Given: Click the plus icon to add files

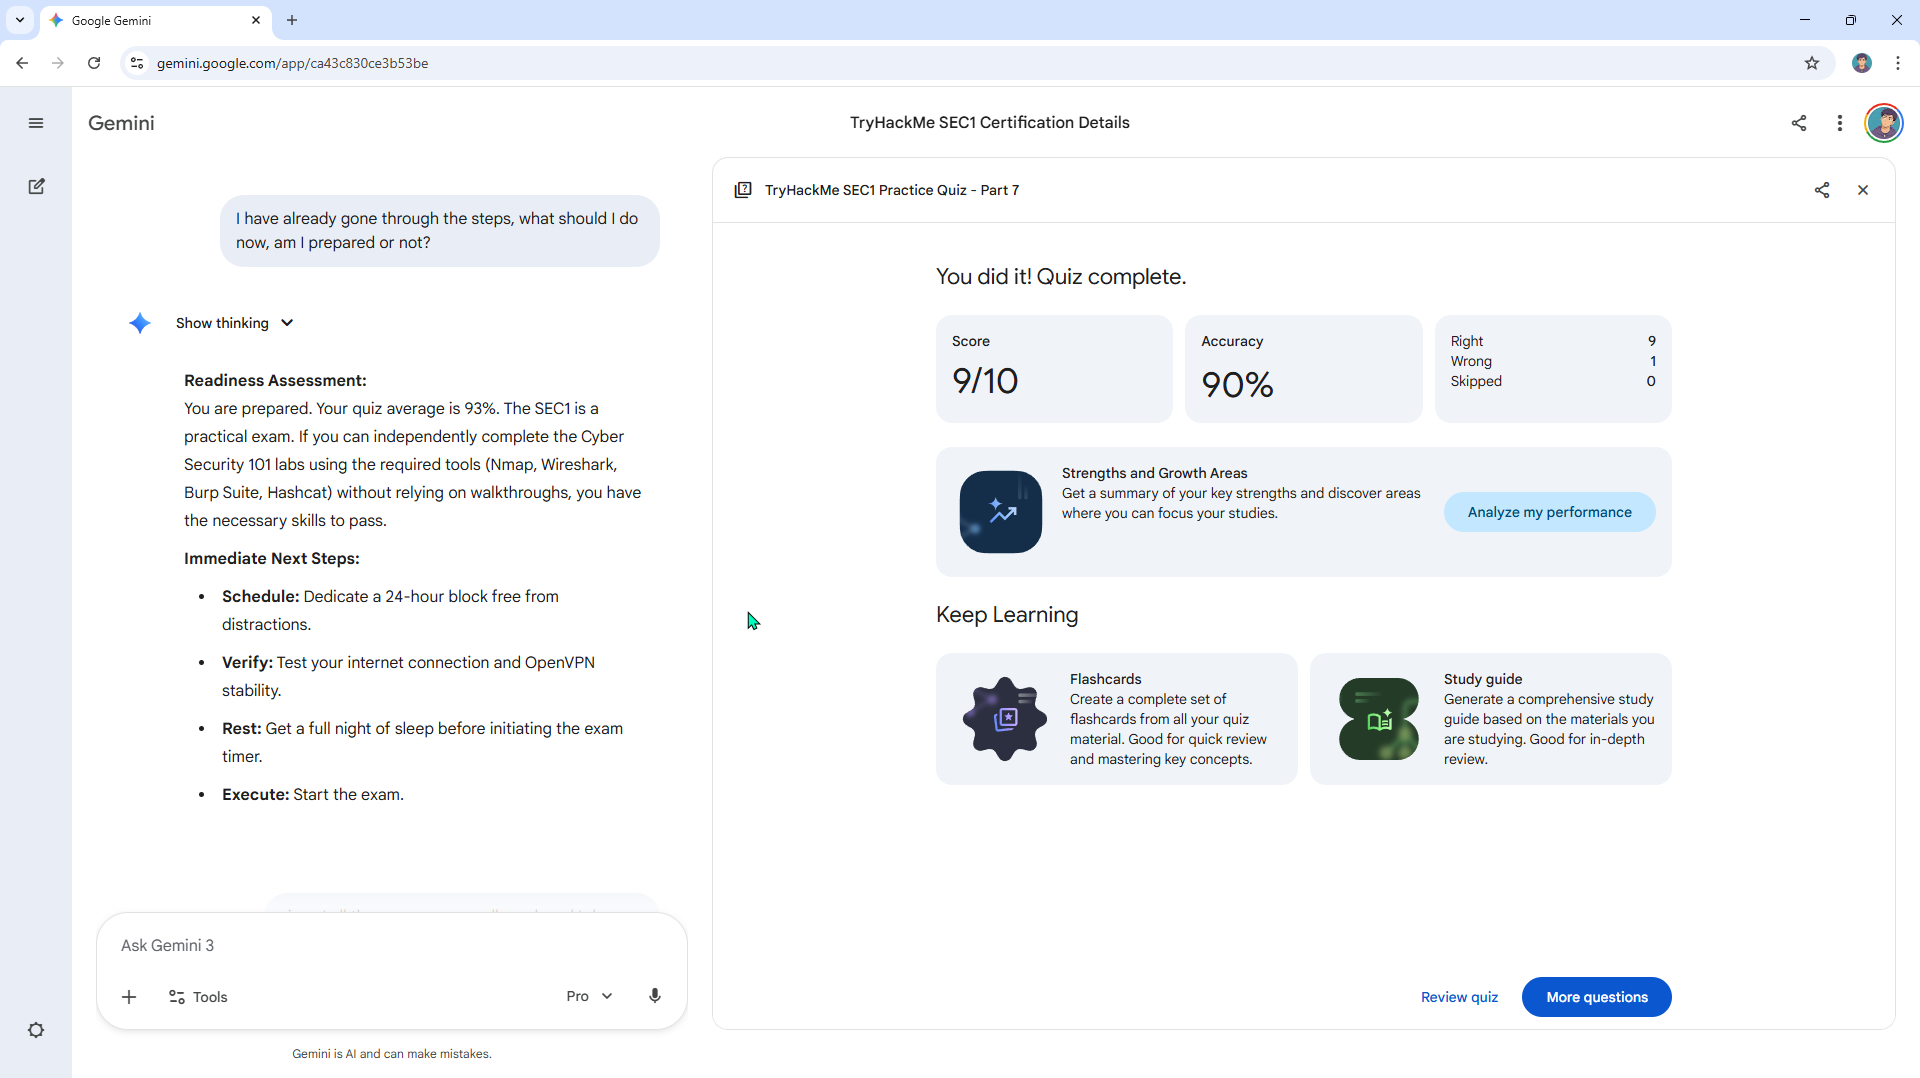Looking at the screenshot, I should coord(129,997).
